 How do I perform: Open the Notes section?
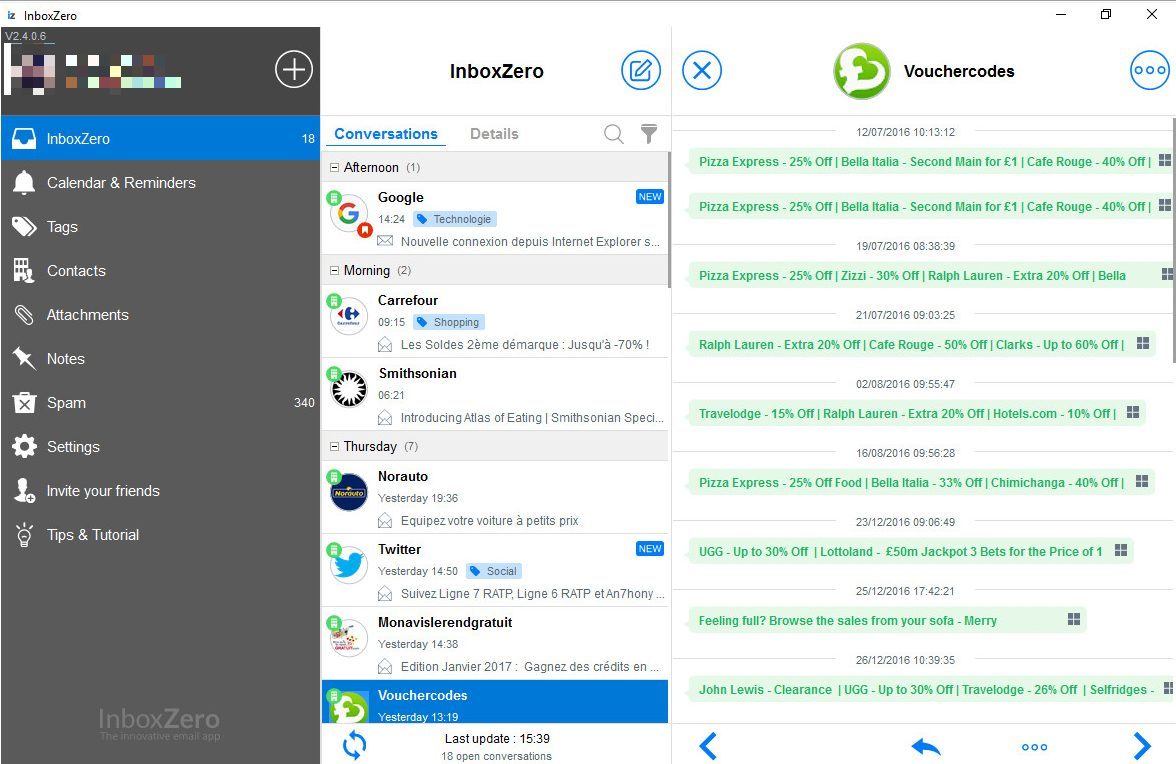point(160,358)
